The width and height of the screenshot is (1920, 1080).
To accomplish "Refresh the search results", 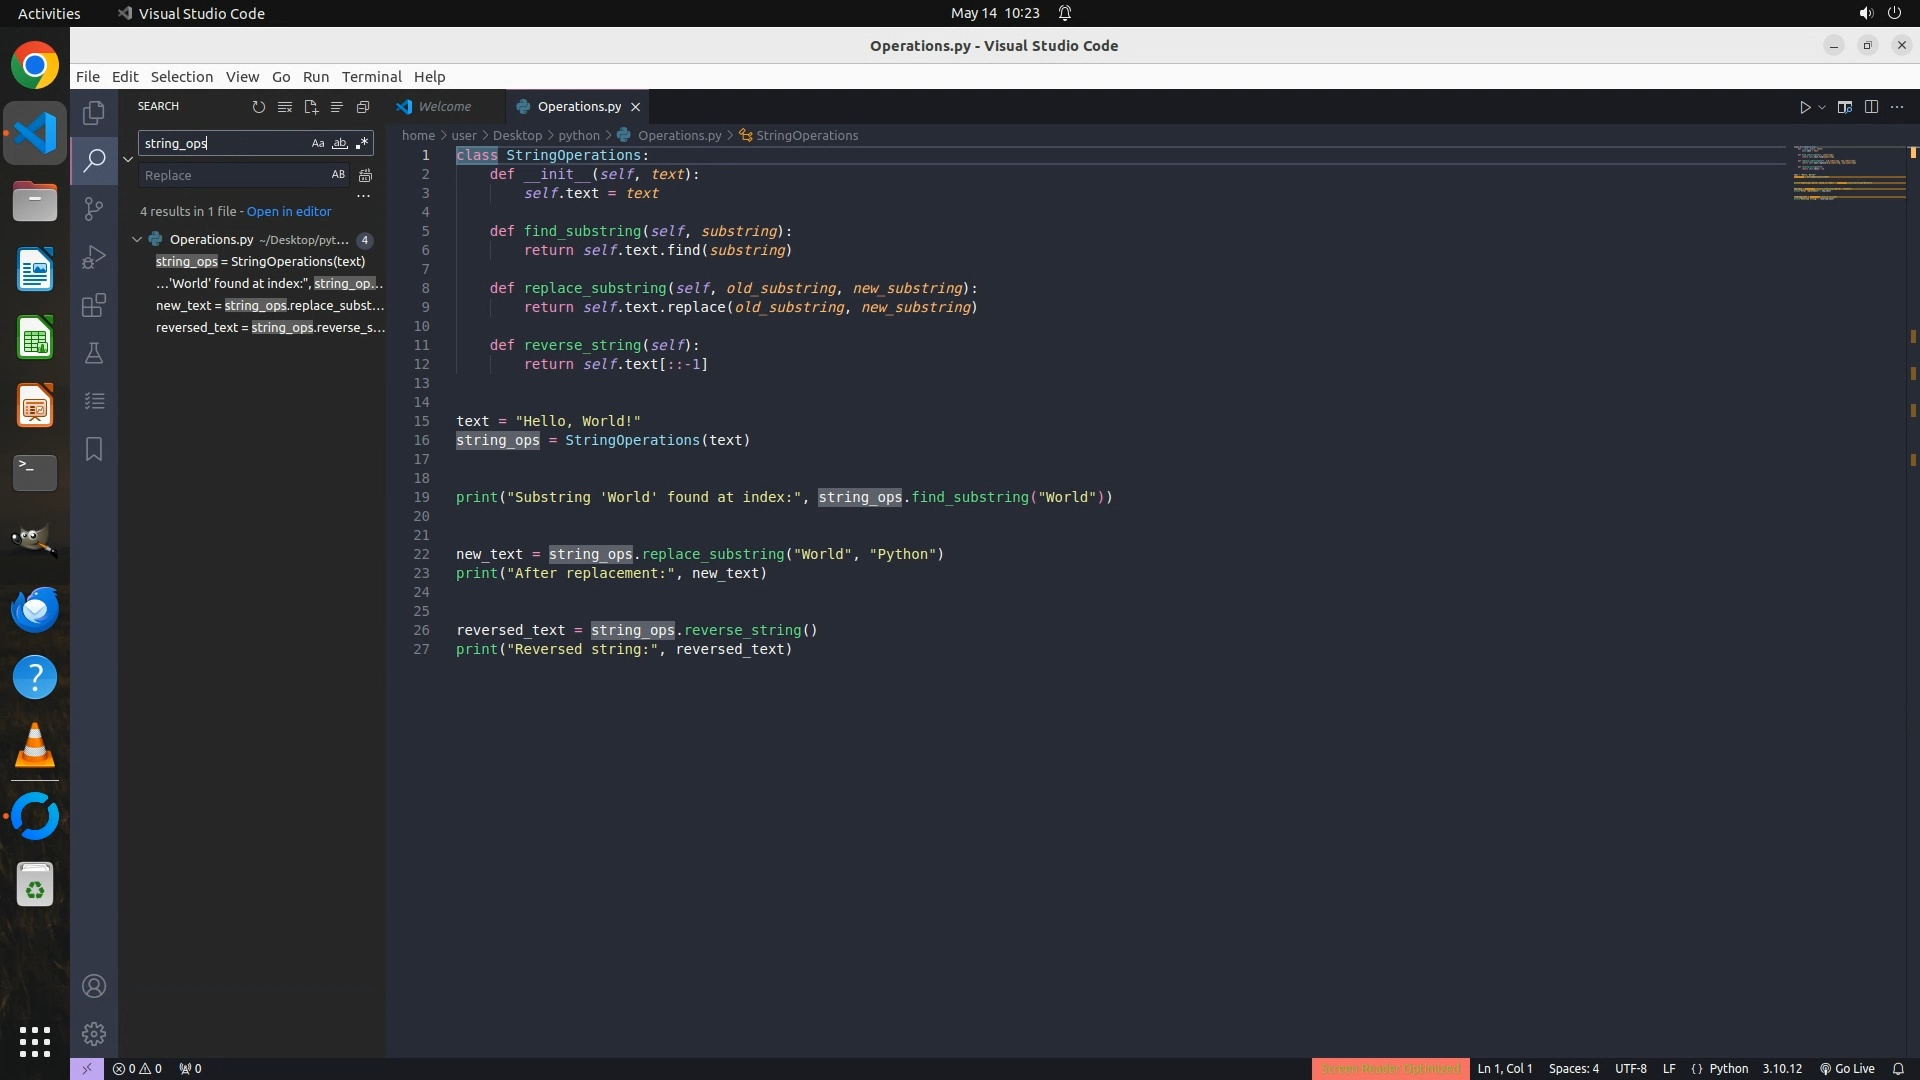I will click(259, 107).
